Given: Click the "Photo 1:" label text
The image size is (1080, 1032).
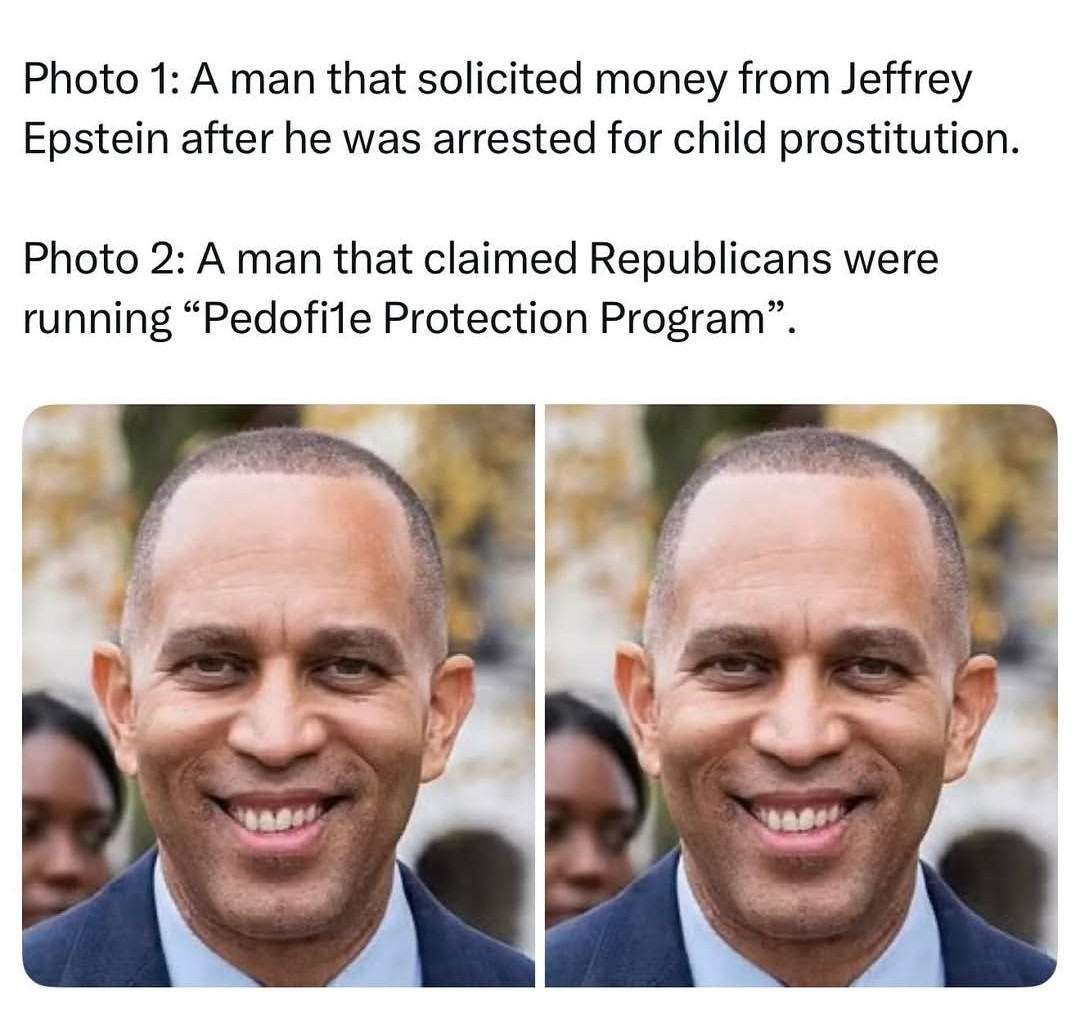Looking at the screenshot, I should (102, 79).
